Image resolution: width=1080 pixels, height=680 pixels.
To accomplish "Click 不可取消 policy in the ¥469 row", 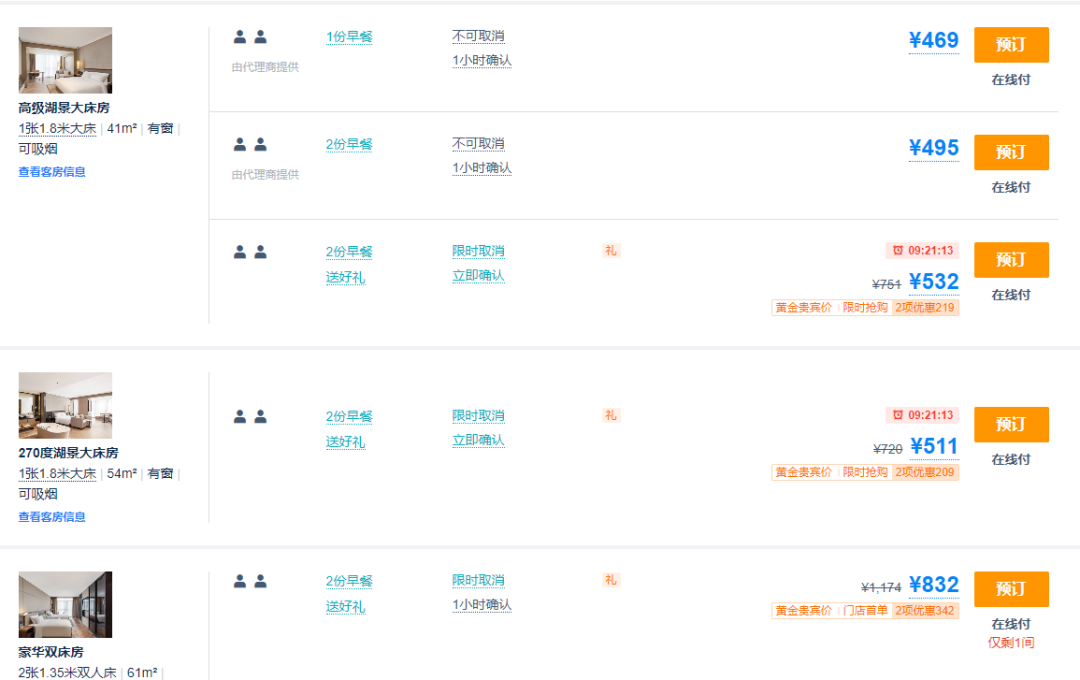I will 479,36.
